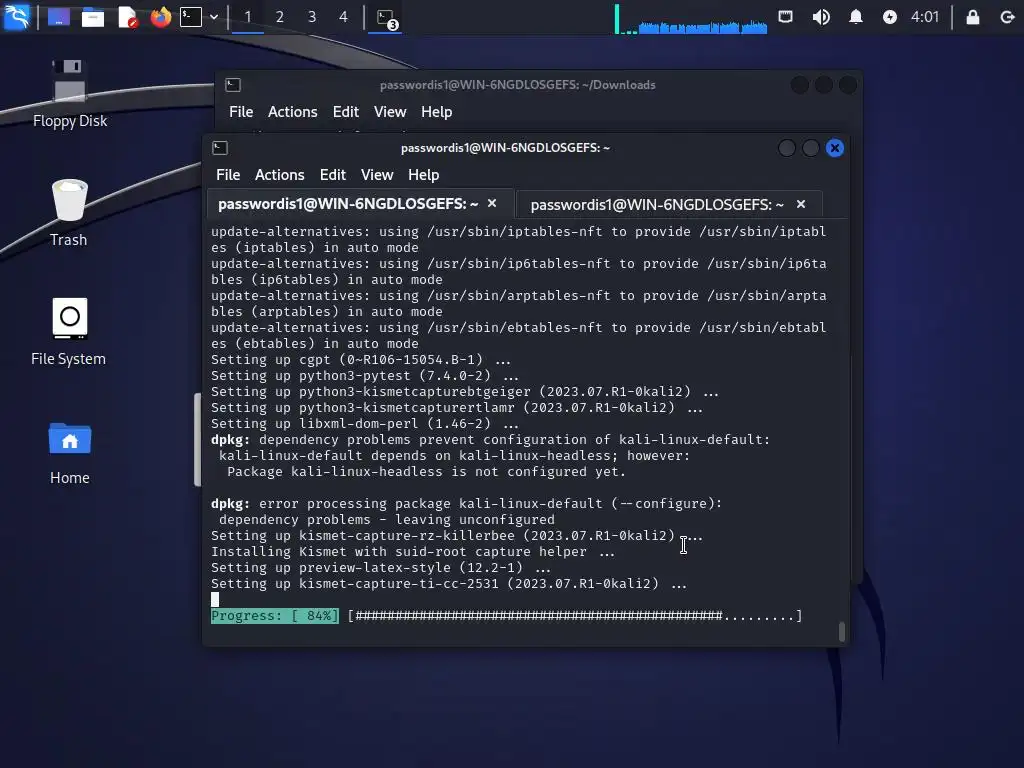Click 'Installing Kismet with suid-root capture helper' line
Screen dimensions: 1024x768
click(413, 552)
